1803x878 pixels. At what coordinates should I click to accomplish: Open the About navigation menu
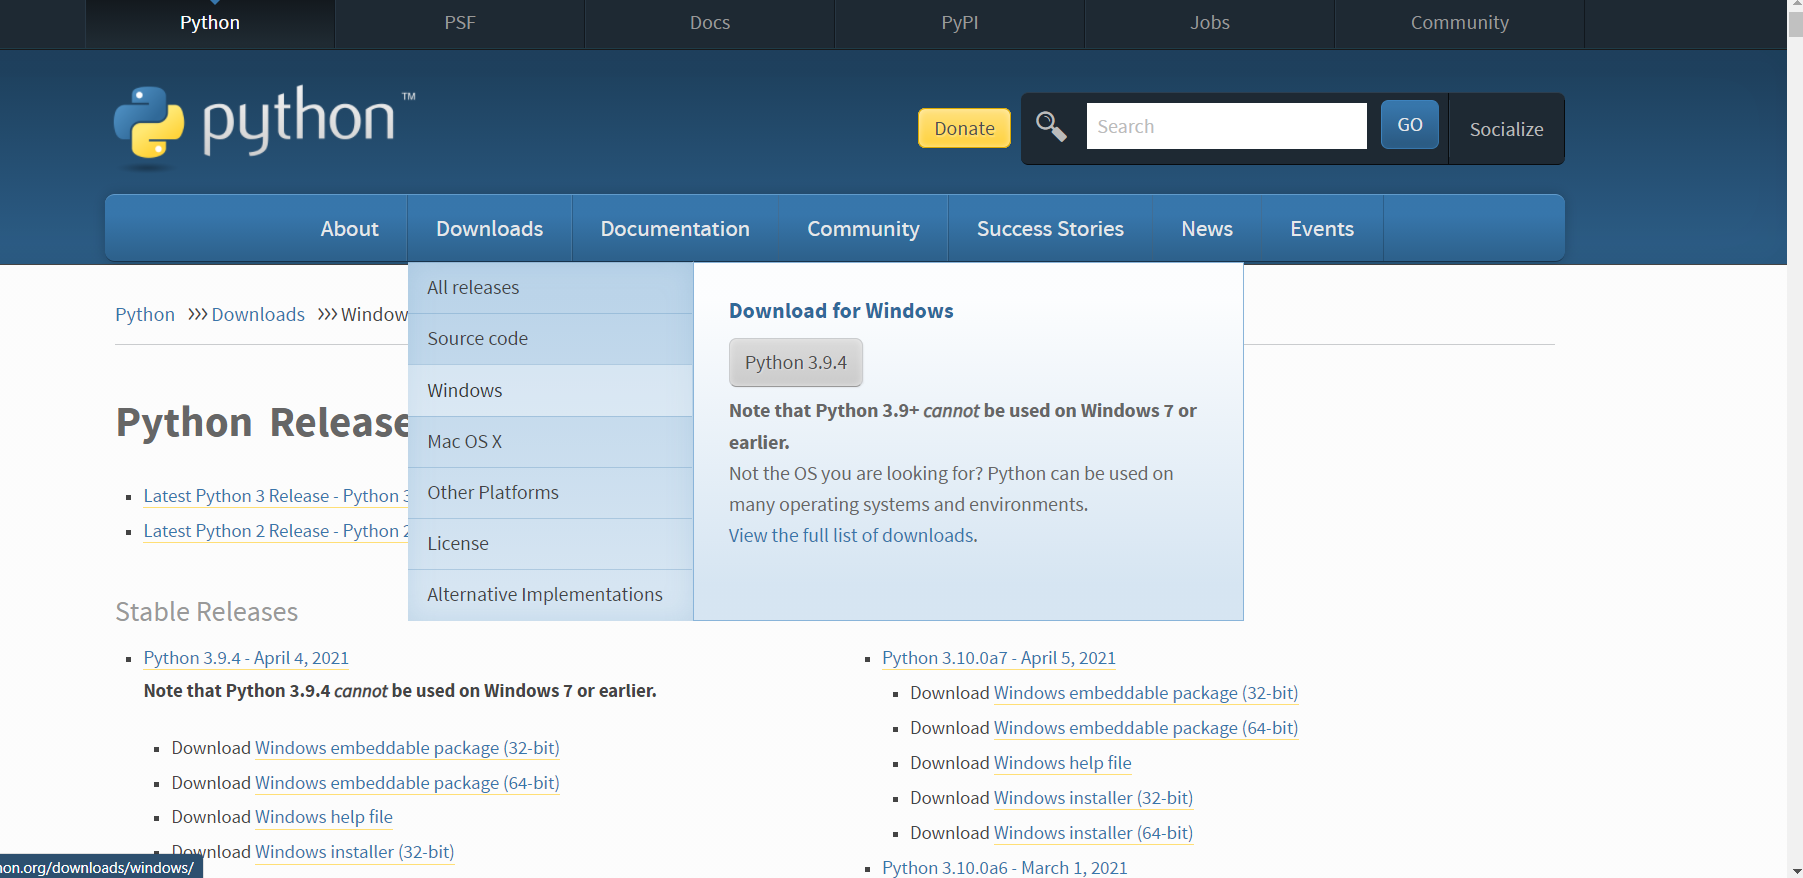[350, 229]
